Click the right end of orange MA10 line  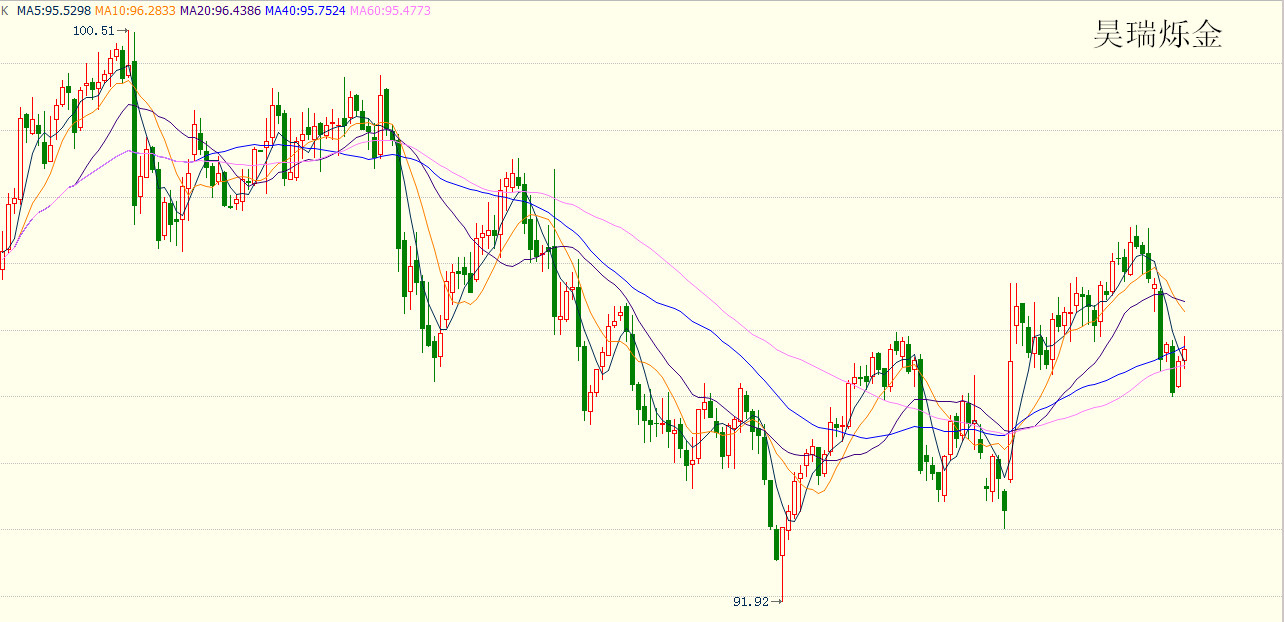pyautogui.click(x=1184, y=311)
